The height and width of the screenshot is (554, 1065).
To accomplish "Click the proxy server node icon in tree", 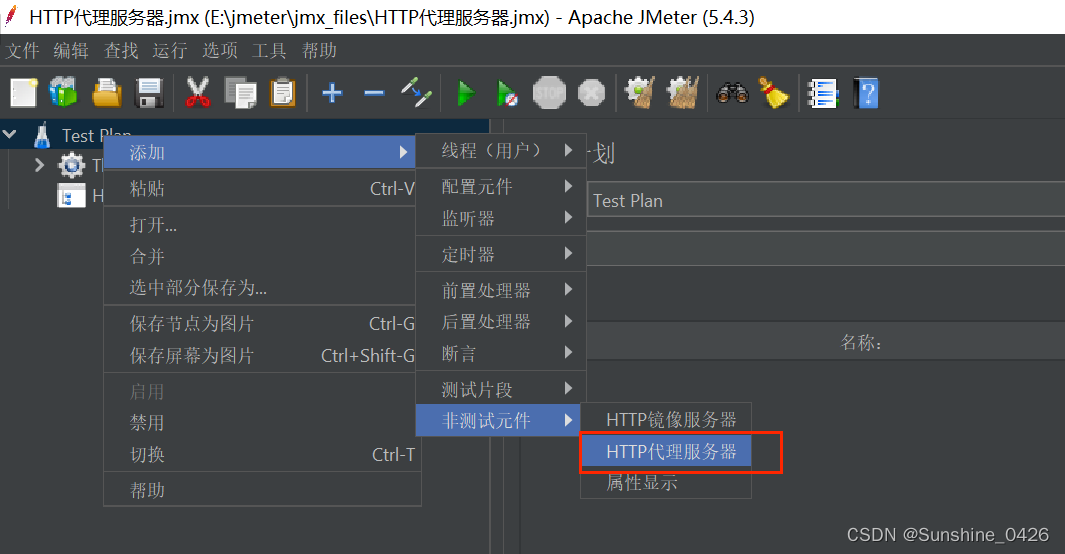I will (71, 196).
